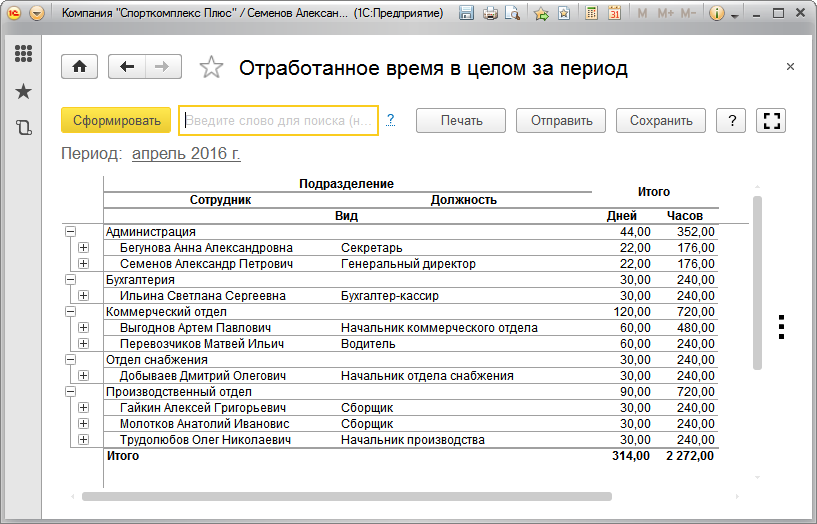The height and width of the screenshot is (524, 817).
Task: Toggle full-screen report view button
Action: pyautogui.click(x=770, y=120)
